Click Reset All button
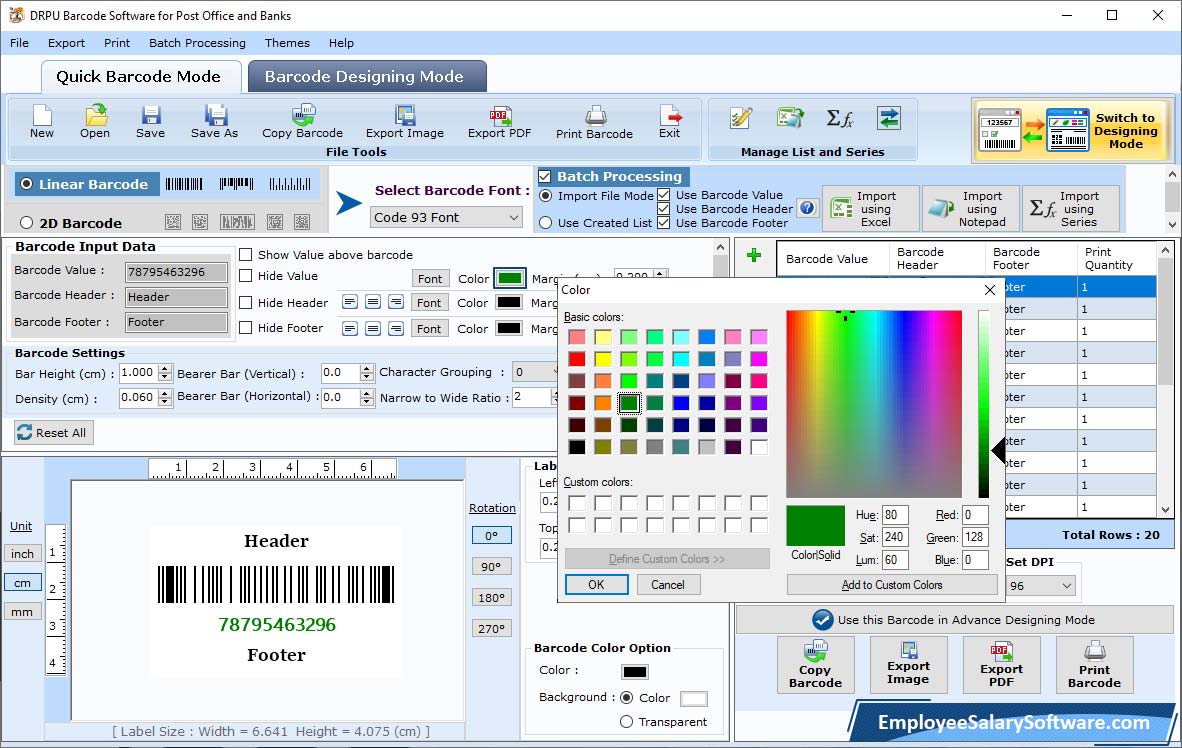Viewport: 1182px width, 748px height. point(53,432)
